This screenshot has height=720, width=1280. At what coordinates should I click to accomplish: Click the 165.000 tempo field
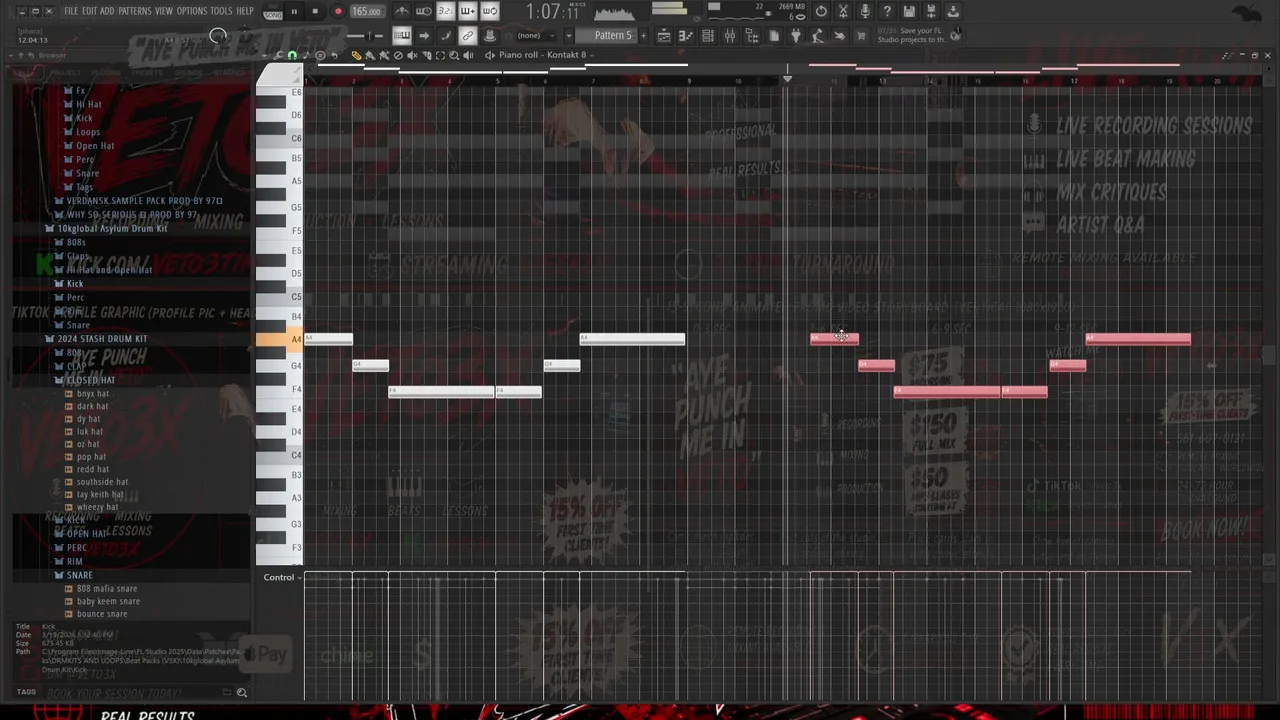coord(366,12)
